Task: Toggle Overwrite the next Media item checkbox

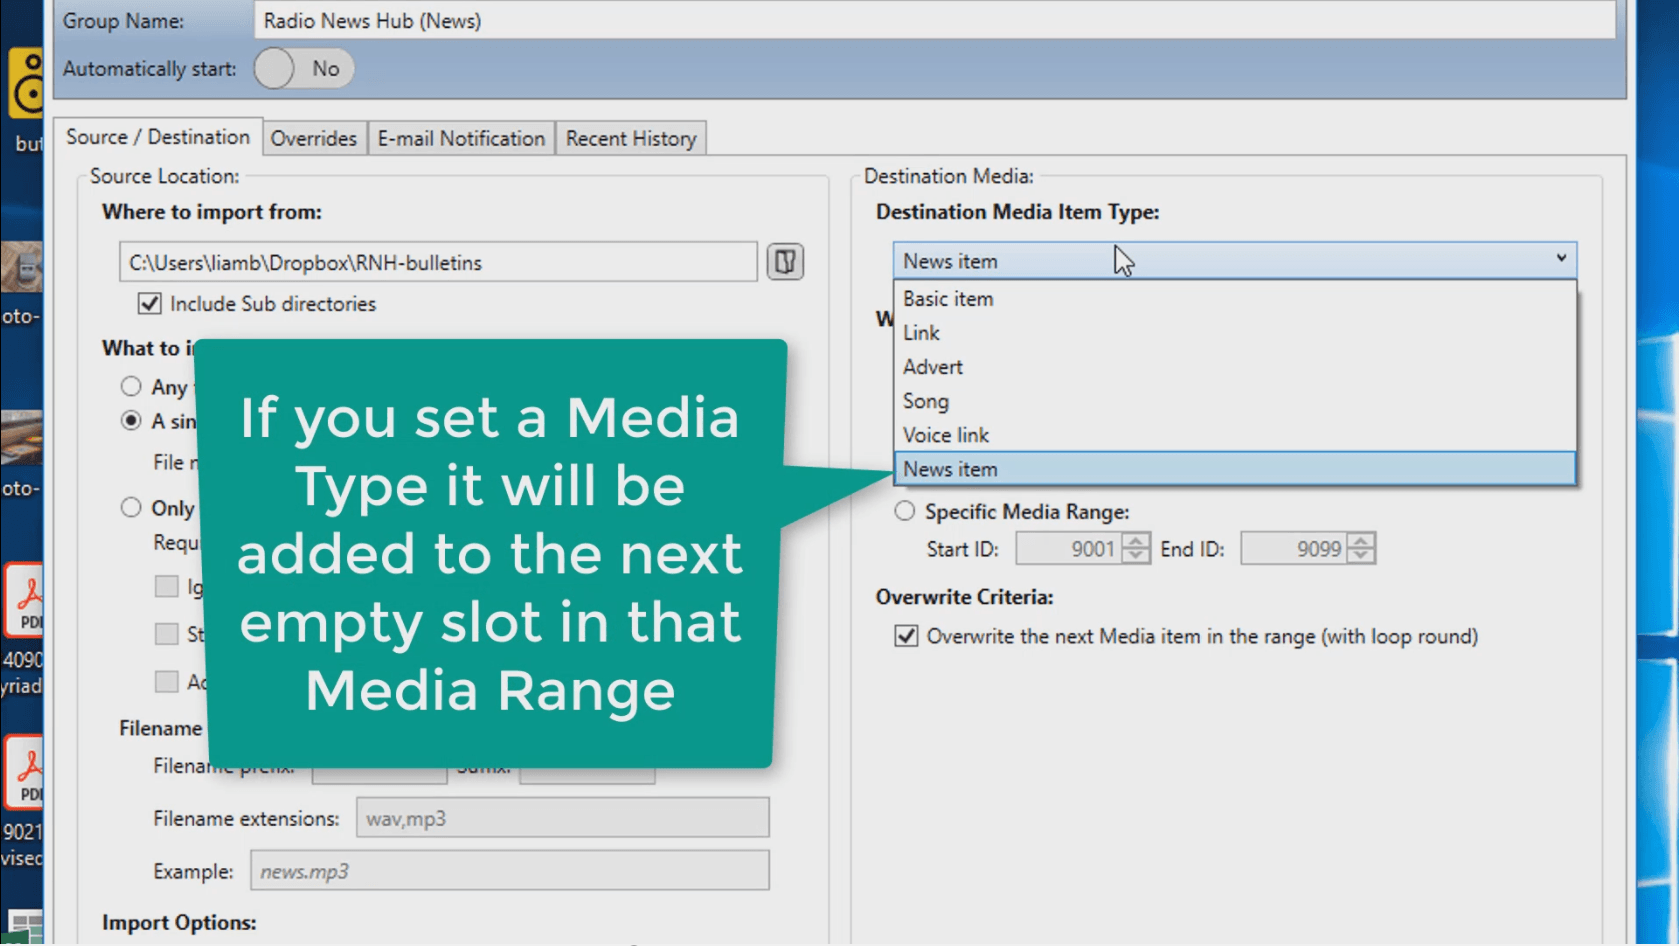Action: point(906,637)
